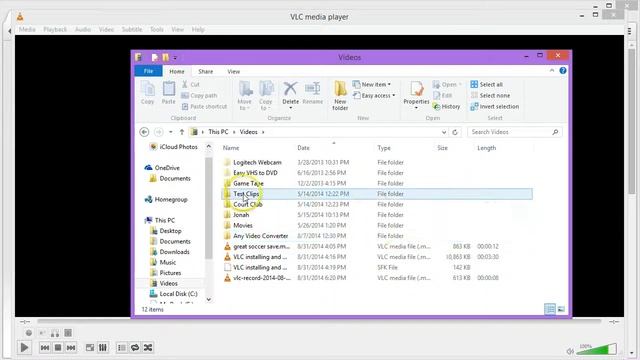Screen dimensions: 640x360
Task: Open the Media menu in VLC
Action: coord(27,29)
